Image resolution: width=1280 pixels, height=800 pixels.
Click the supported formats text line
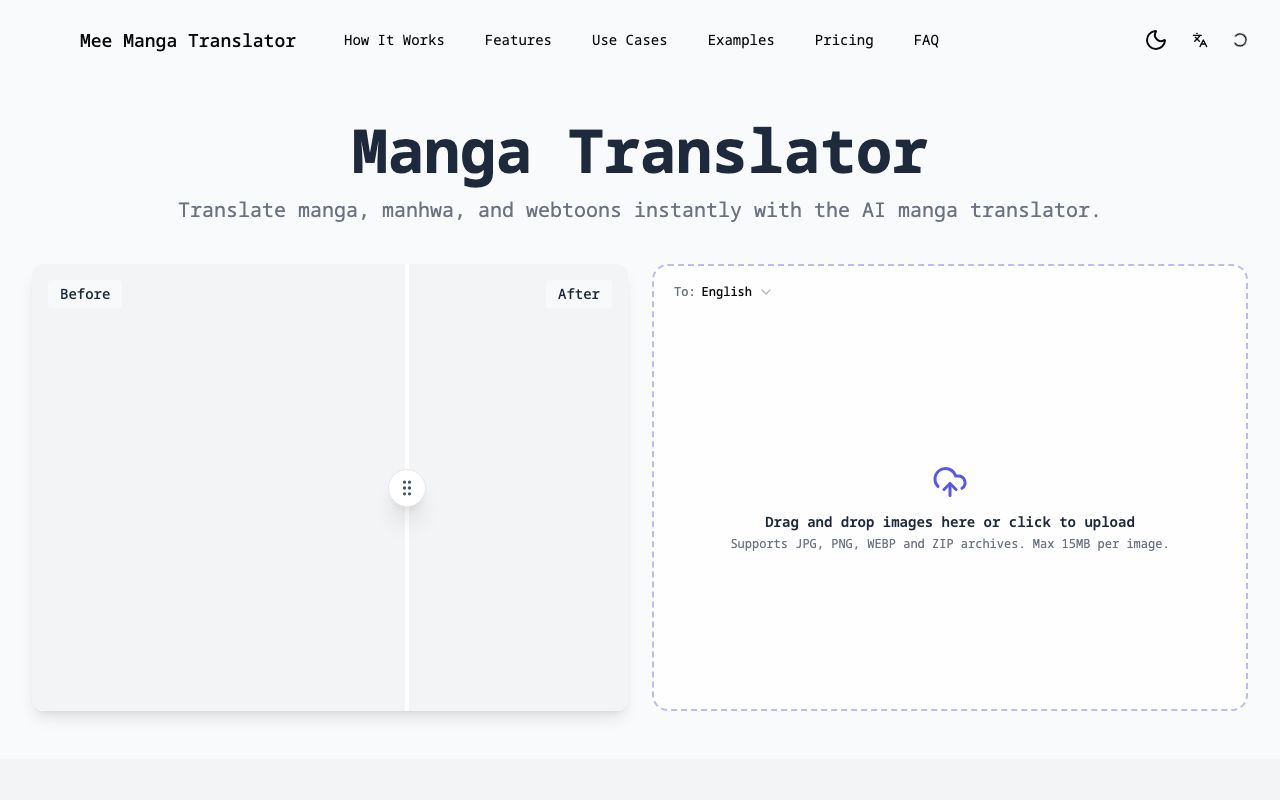coord(950,544)
